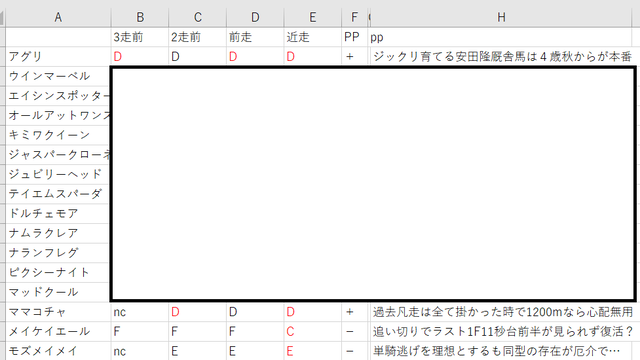Click the uppercase 'PP' cell in column F

(x=354, y=37)
